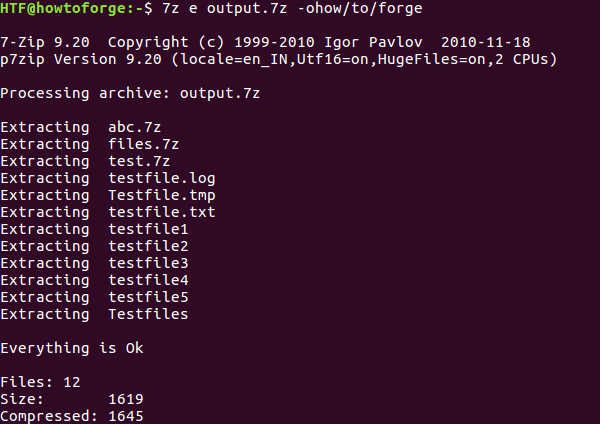Viewport: 600px width, 424px height.
Task: Select the testfile.txt filename
Action: (x=161, y=212)
